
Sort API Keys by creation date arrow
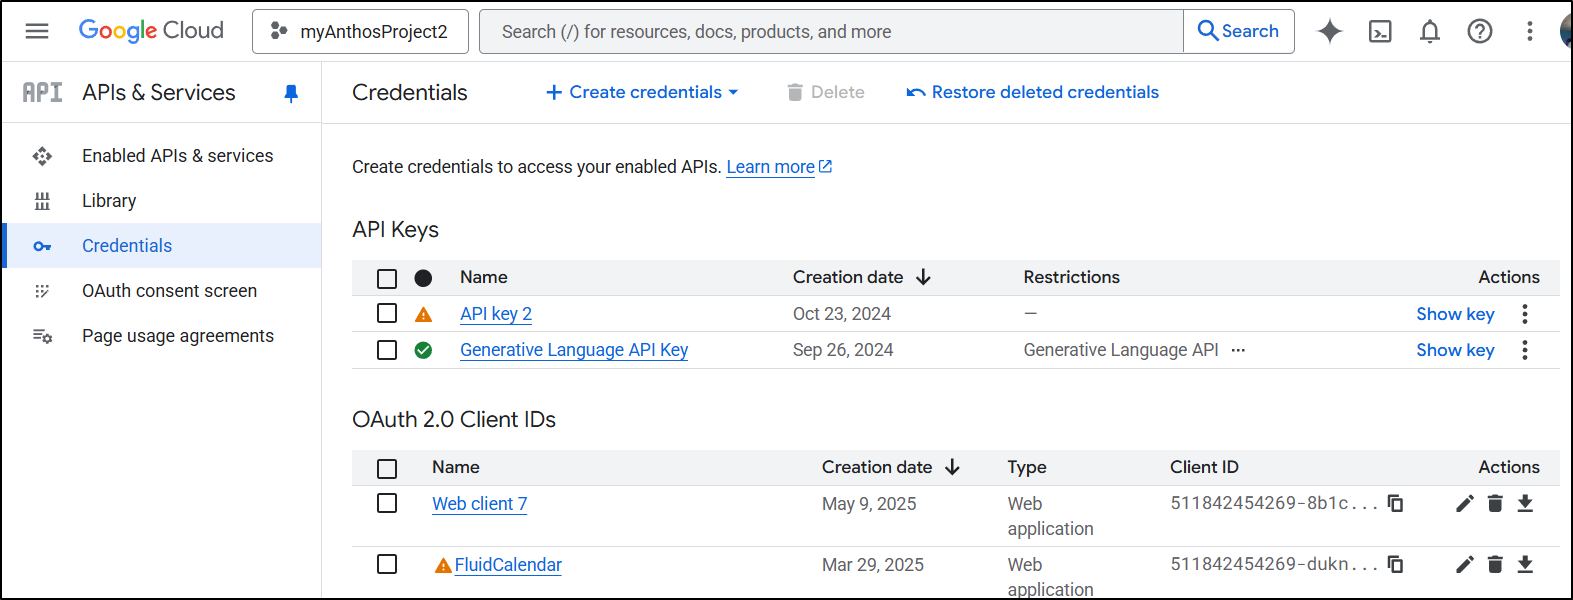[x=923, y=277]
